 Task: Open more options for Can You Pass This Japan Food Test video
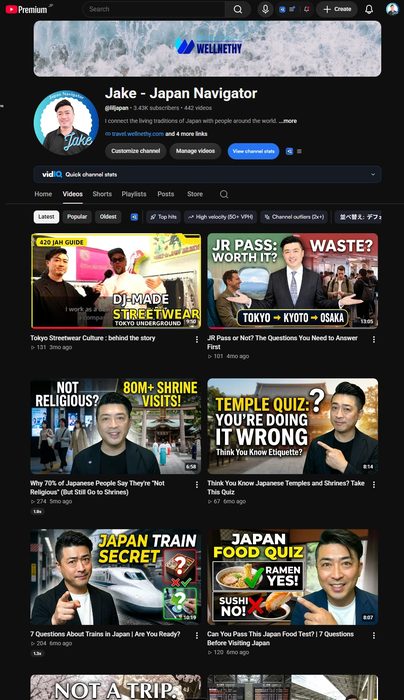tap(374, 635)
